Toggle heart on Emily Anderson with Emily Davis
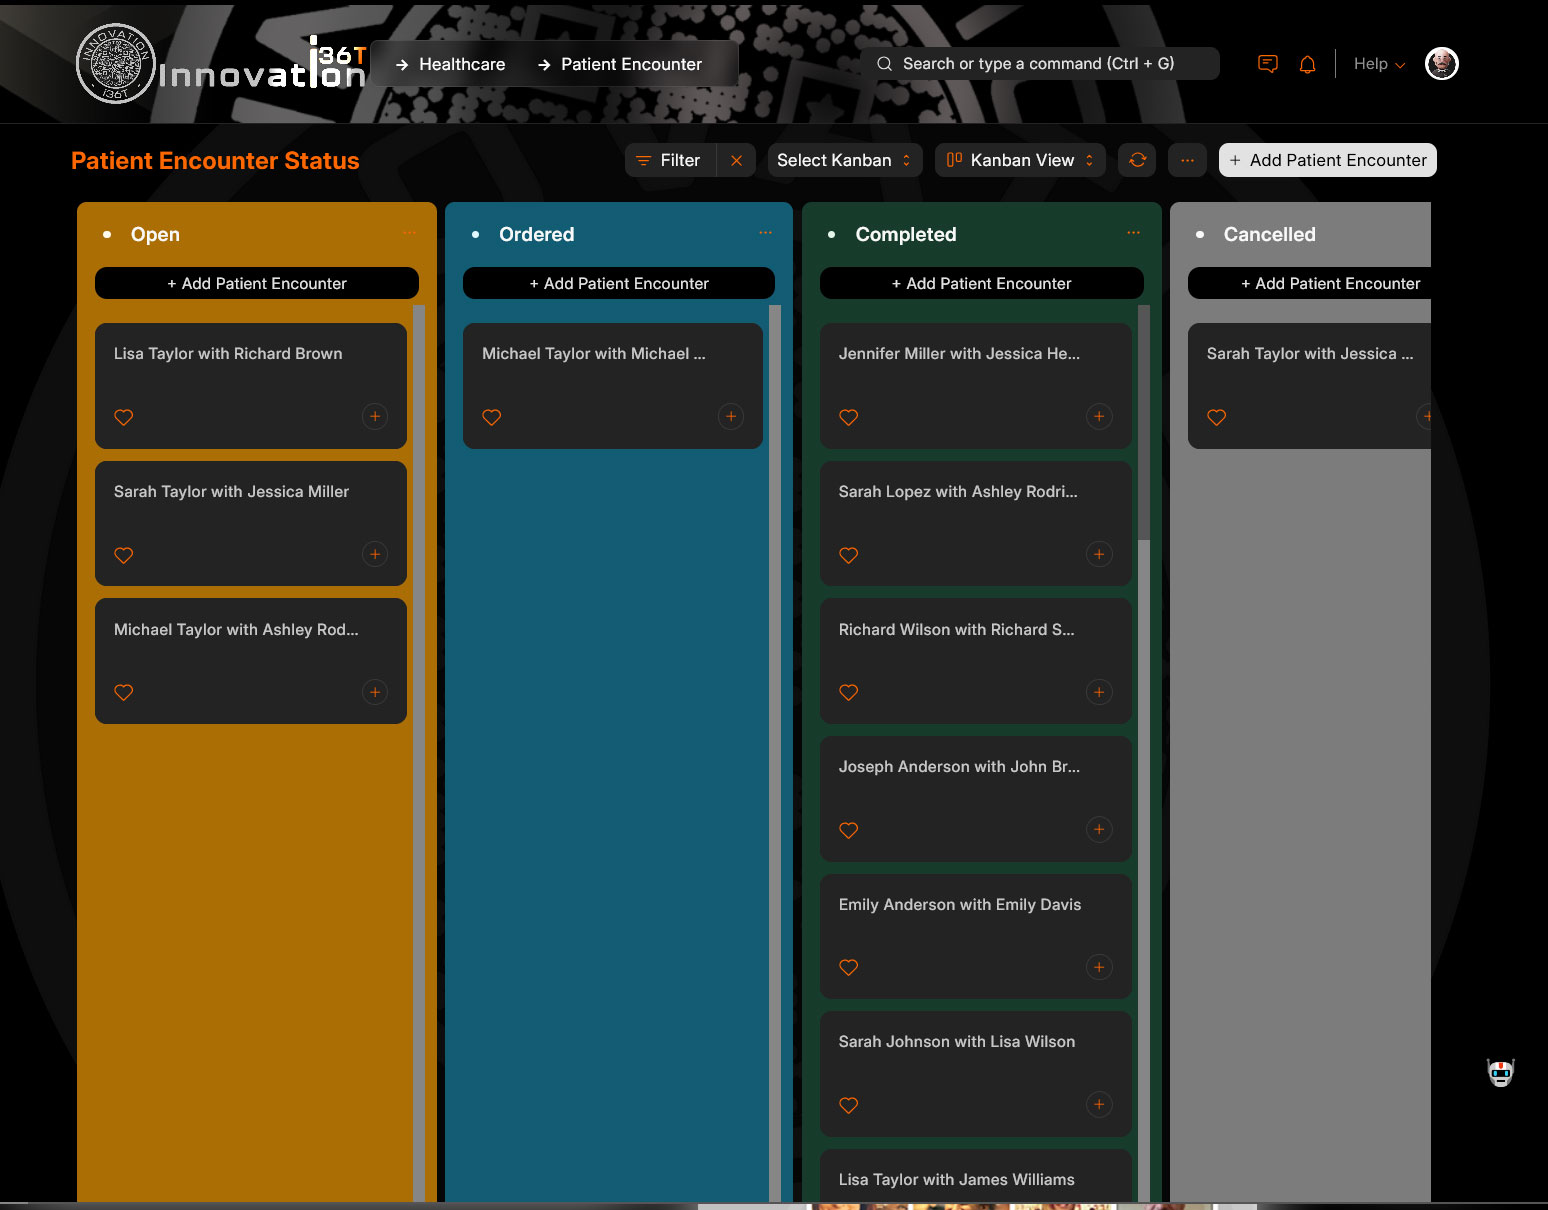The width and height of the screenshot is (1548, 1210). [x=849, y=967]
